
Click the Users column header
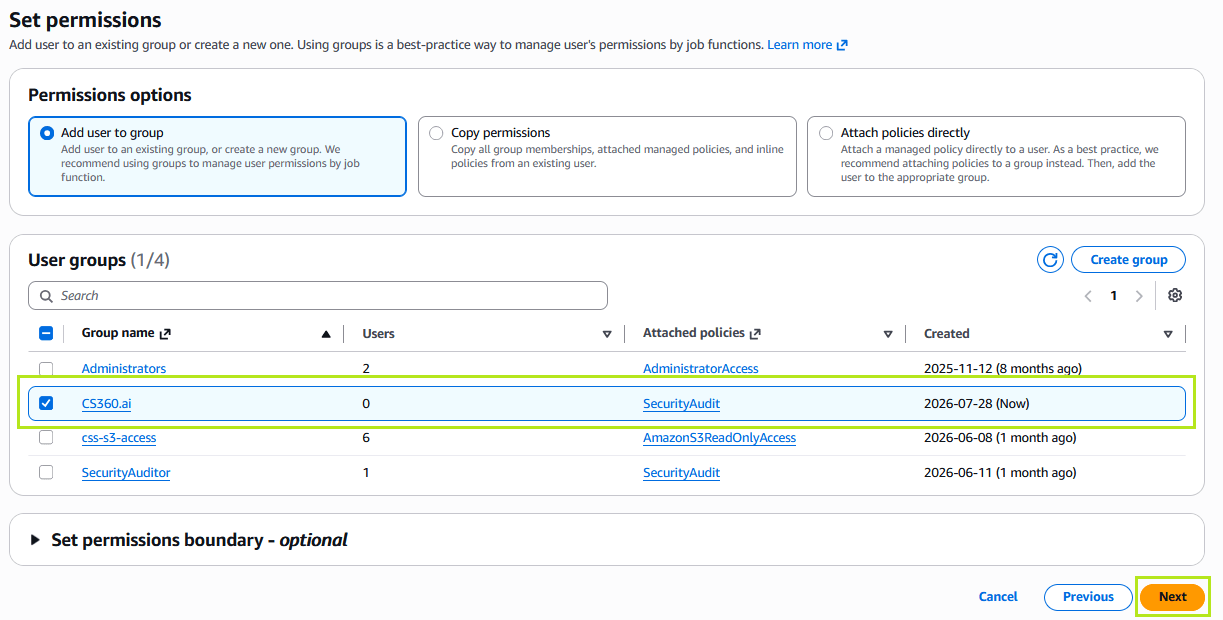[378, 334]
